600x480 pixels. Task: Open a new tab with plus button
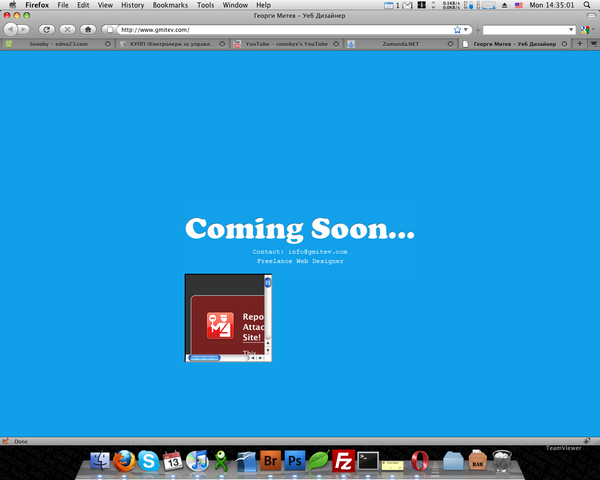point(580,44)
